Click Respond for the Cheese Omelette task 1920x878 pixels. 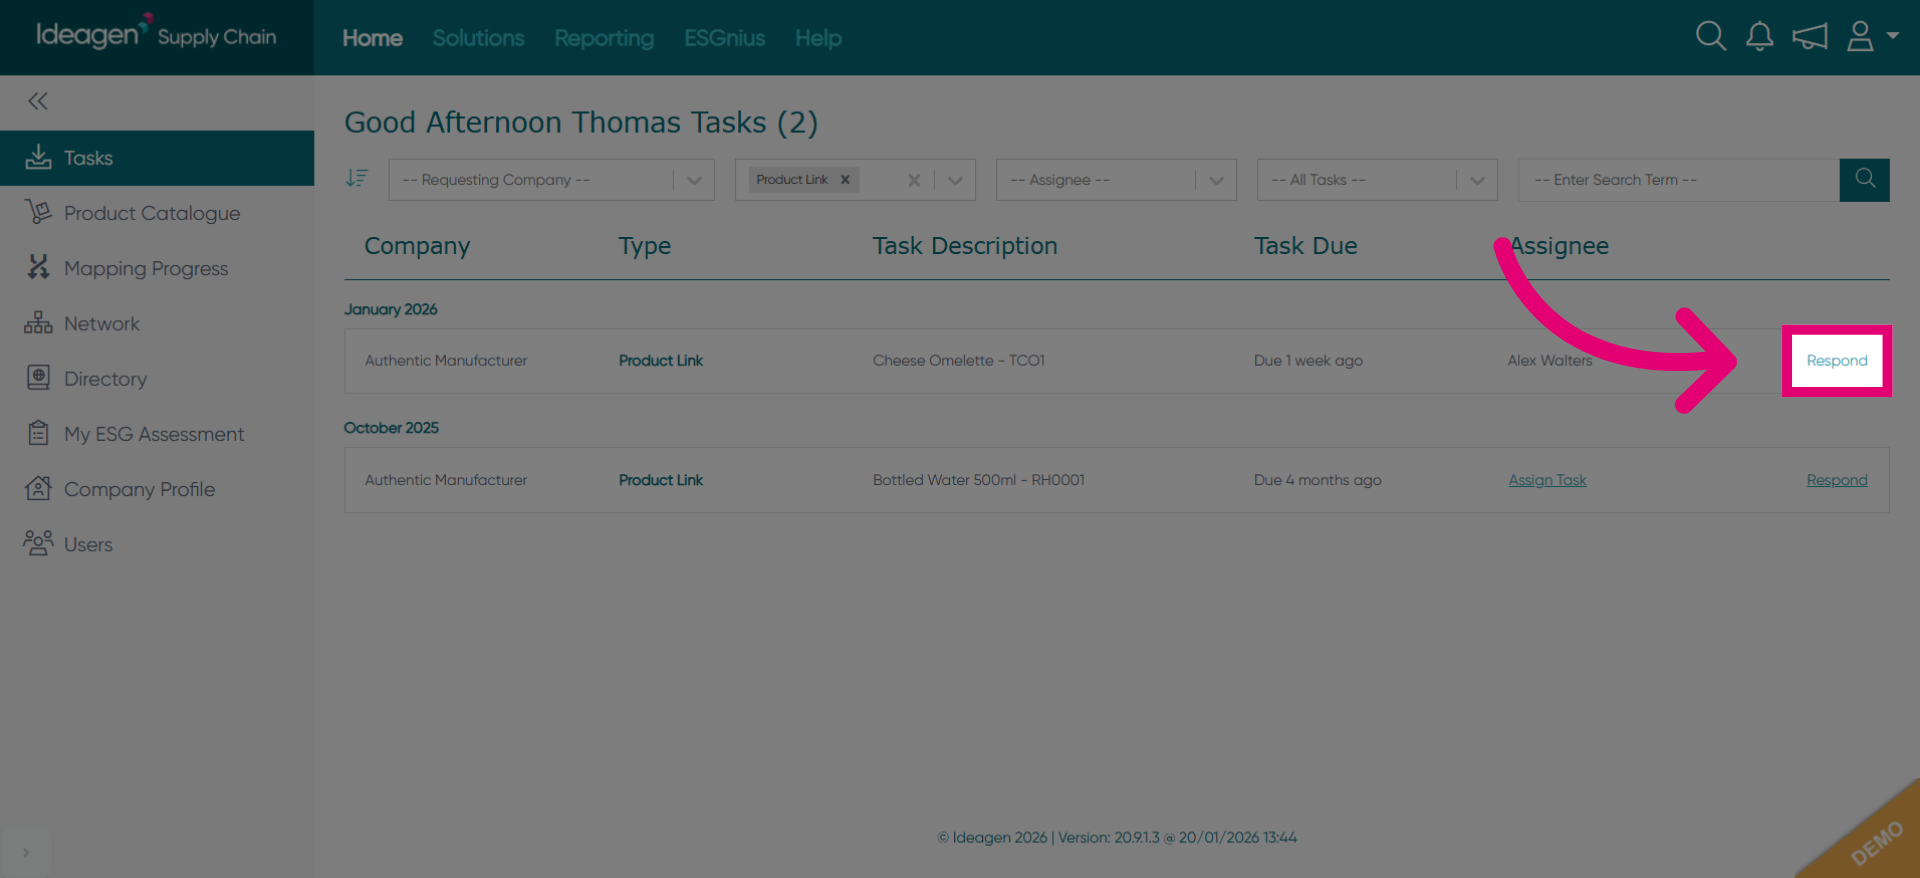pyautogui.click(x=1836, y=360)
